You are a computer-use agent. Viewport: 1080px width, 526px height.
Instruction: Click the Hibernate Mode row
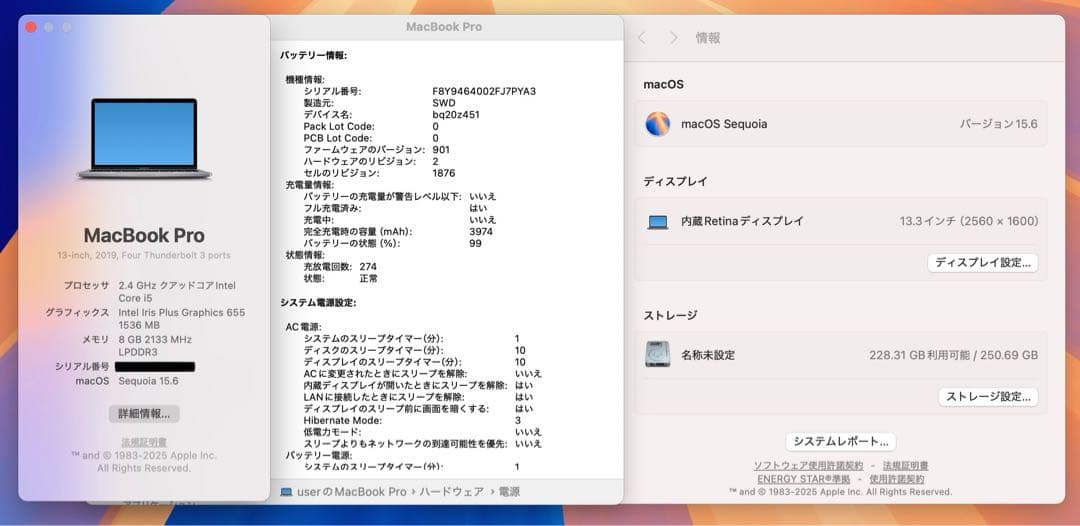tap(412, 421)
